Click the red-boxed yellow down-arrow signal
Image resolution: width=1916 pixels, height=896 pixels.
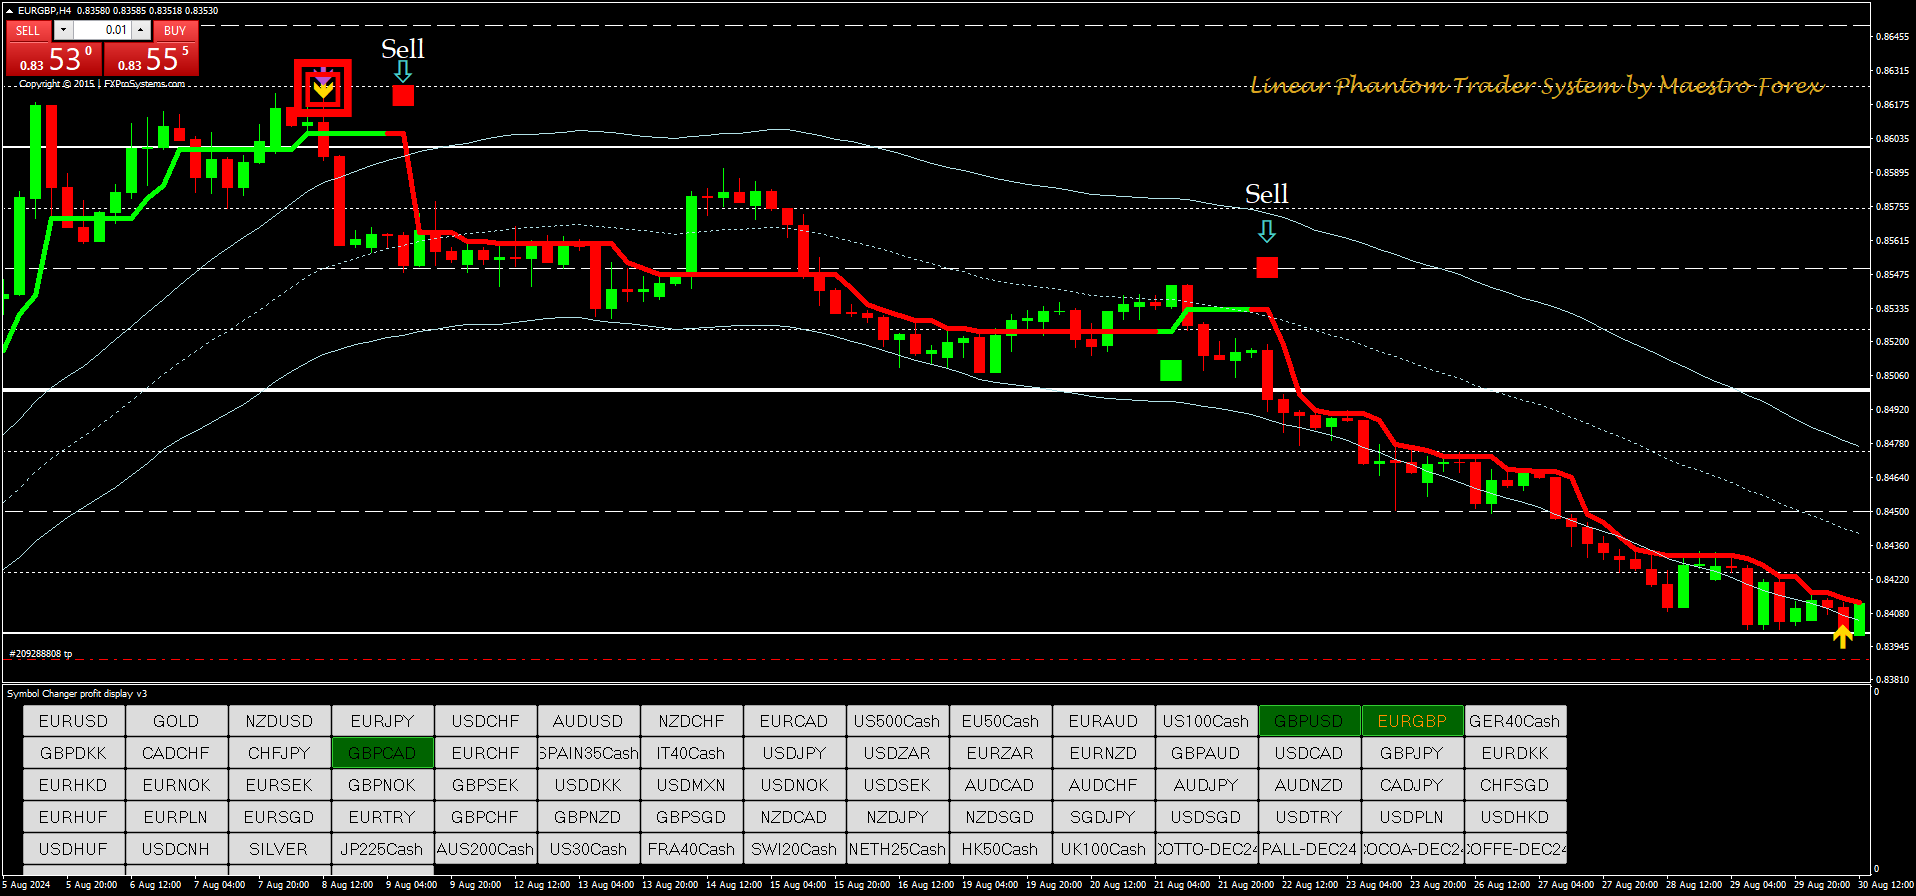click(x=322, y=88)
